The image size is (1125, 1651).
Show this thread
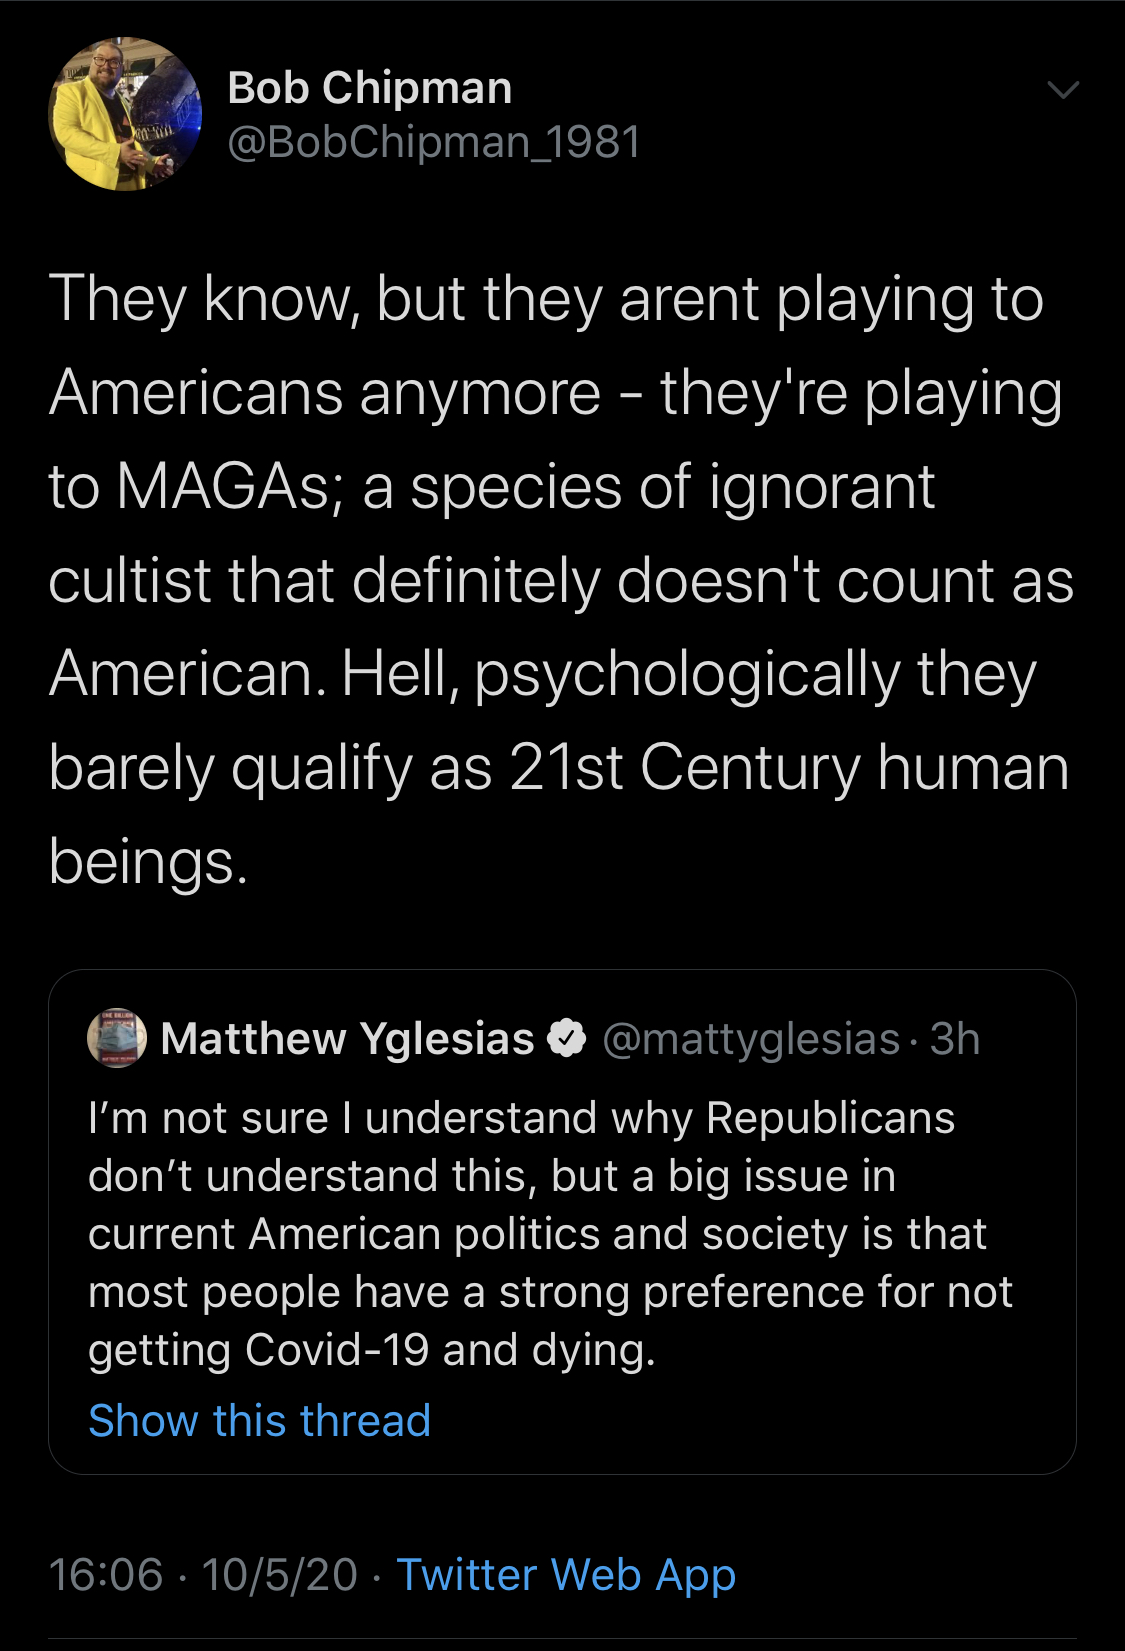click(x=260, y=1420)
